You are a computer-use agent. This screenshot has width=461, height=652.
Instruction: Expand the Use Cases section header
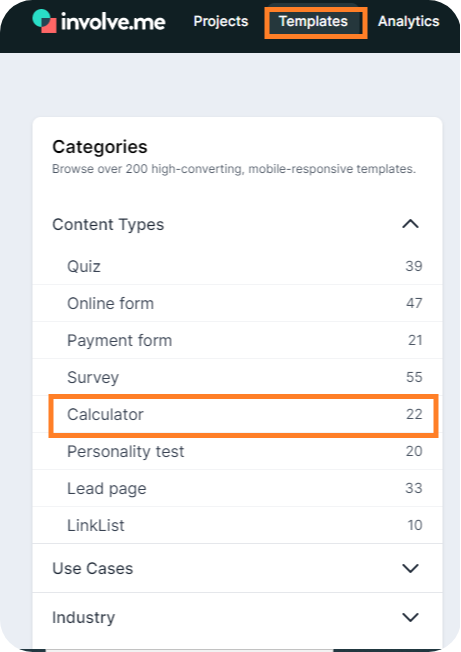tap(237, 568)
